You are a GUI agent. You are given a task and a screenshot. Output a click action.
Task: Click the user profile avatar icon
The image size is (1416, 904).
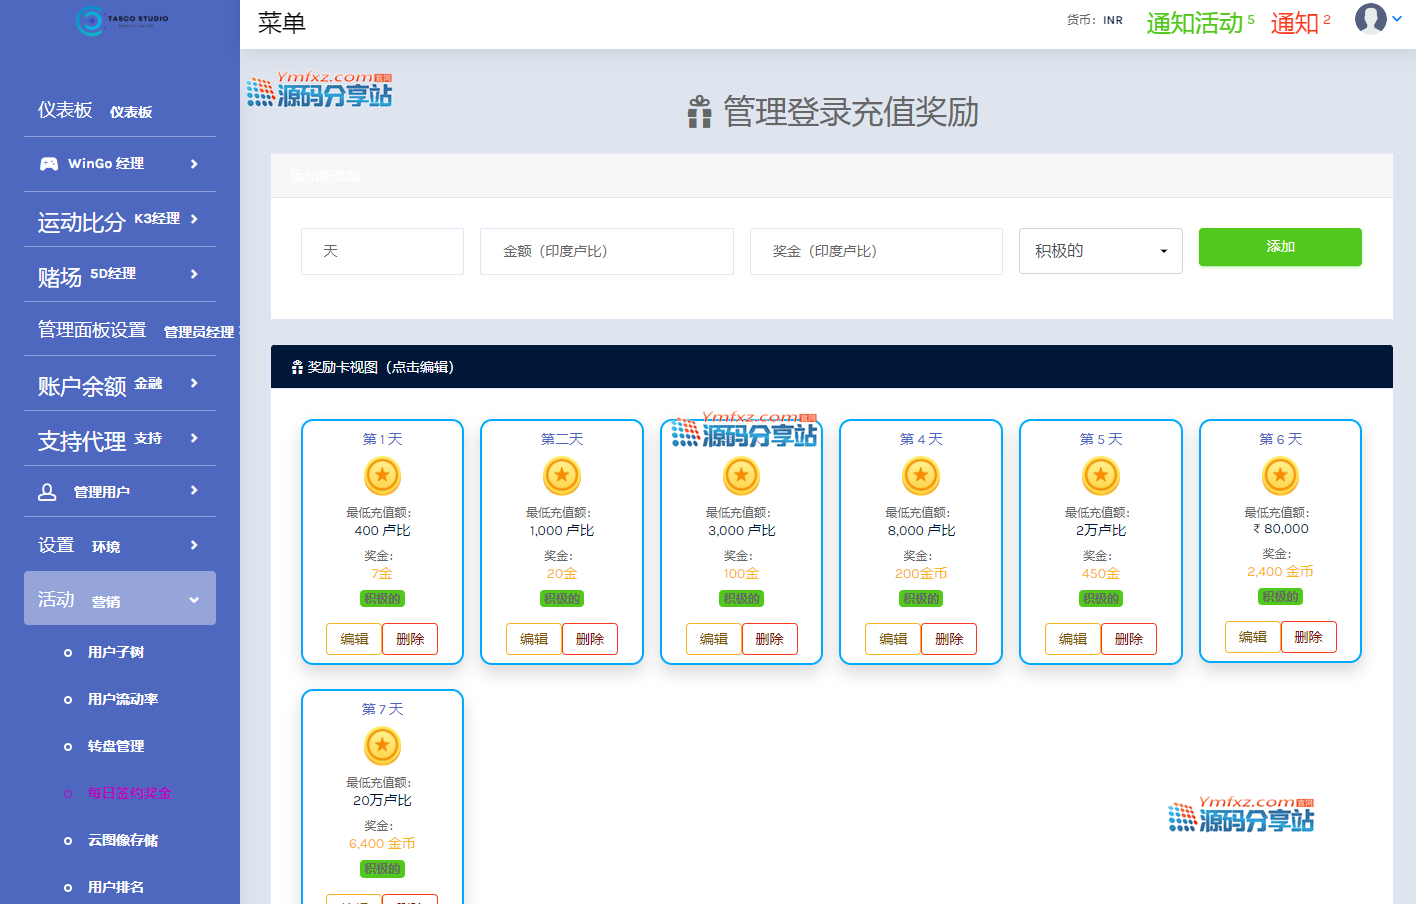1370,18
